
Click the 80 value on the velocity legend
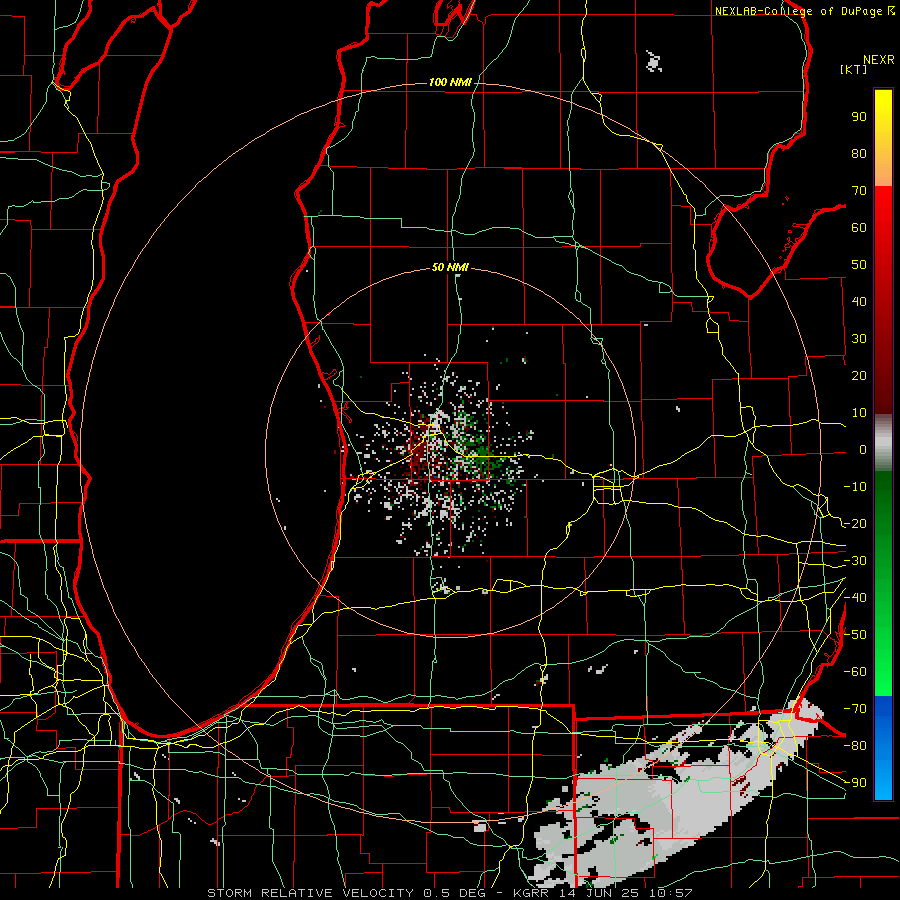point(859,154)
